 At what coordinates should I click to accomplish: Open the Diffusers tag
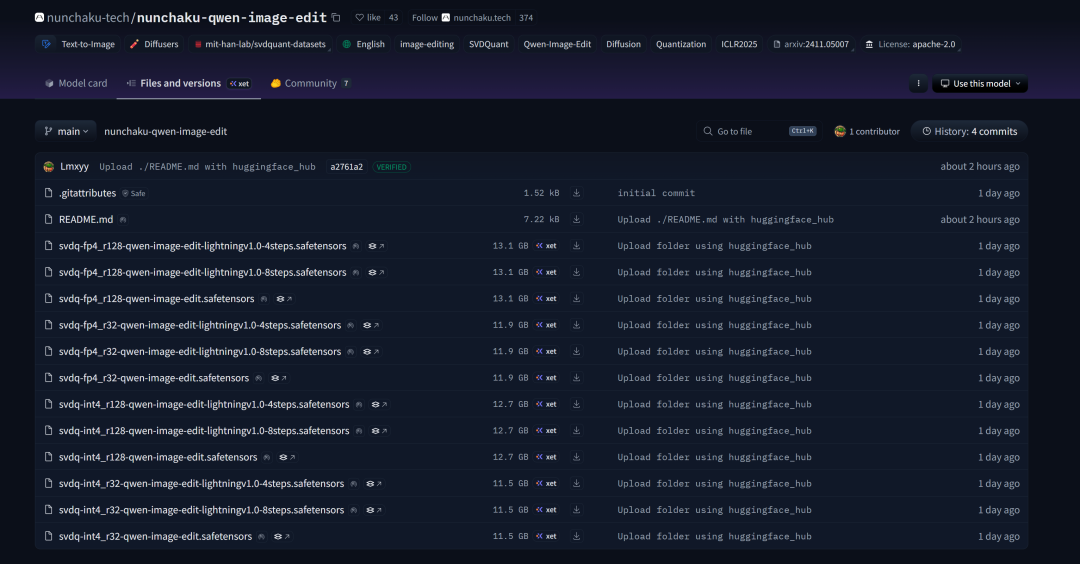point(154,44)
